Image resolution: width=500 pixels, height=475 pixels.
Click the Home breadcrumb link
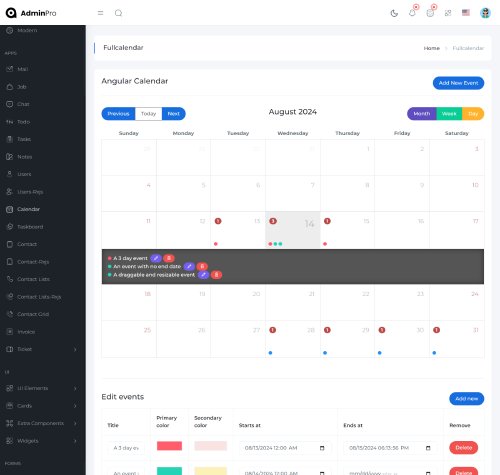431,48
